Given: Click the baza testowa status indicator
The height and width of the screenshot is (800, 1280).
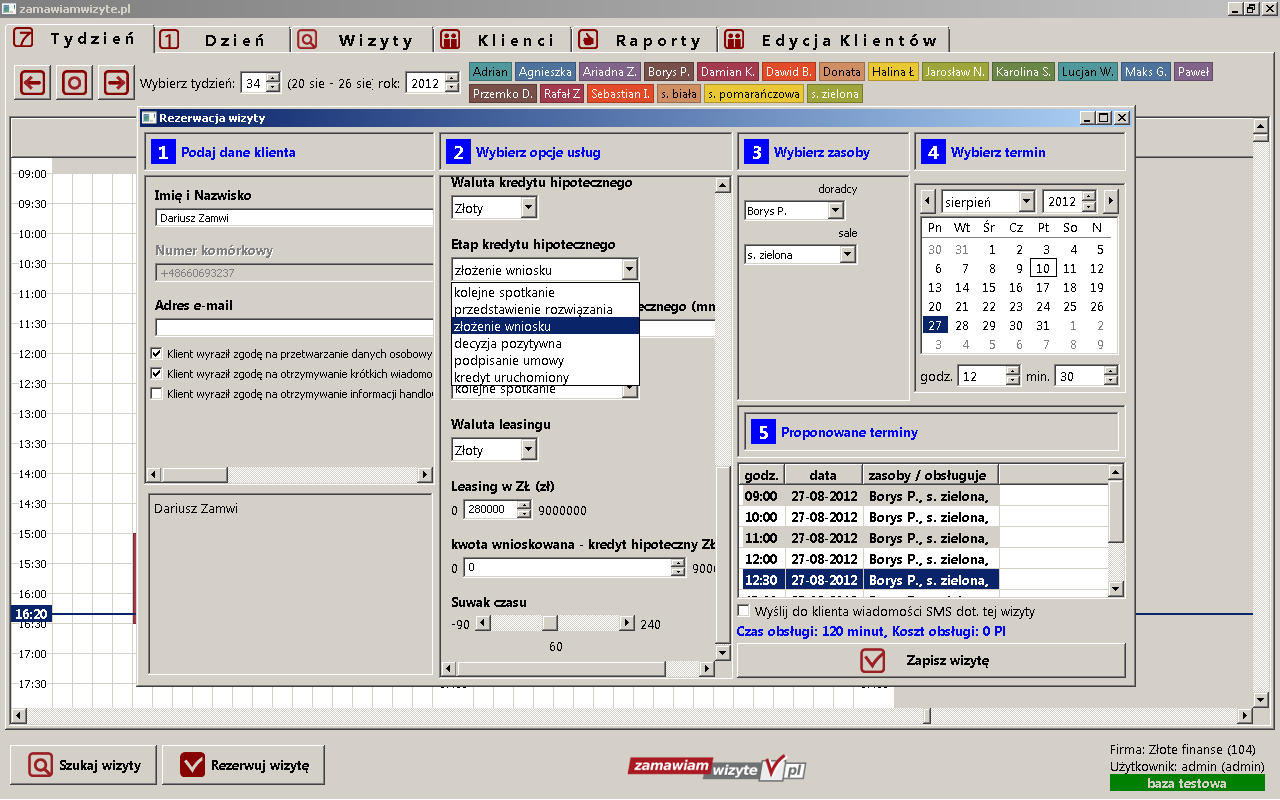Looking at the screenshot, I should point(1187,783).
